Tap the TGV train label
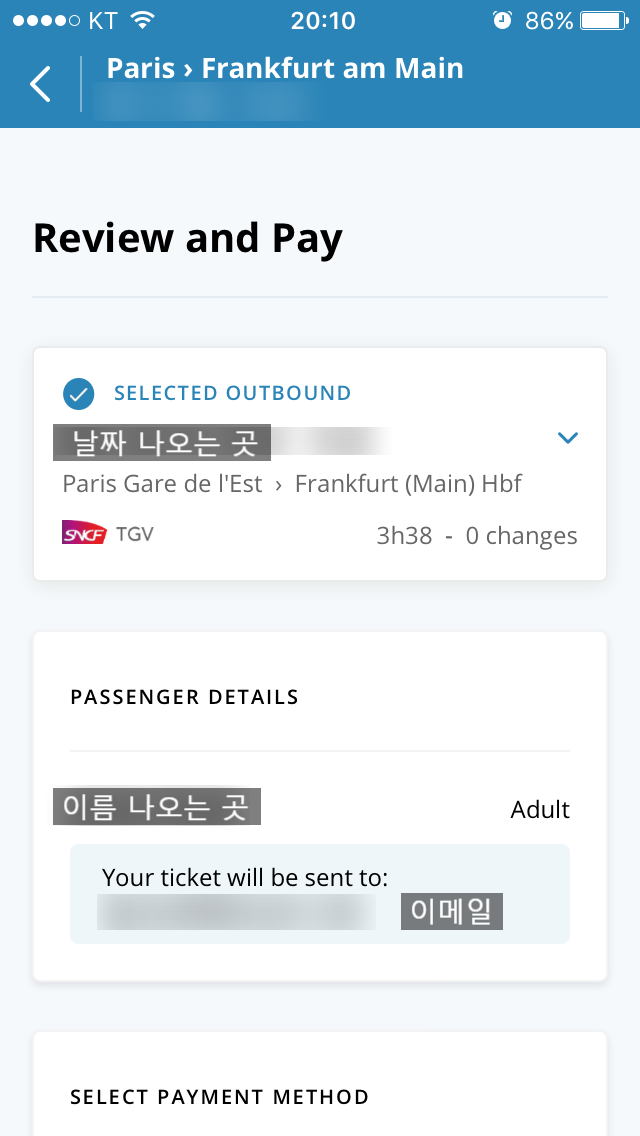The height and width of the screenshot is (1136, 640). [x=135, y=533]
